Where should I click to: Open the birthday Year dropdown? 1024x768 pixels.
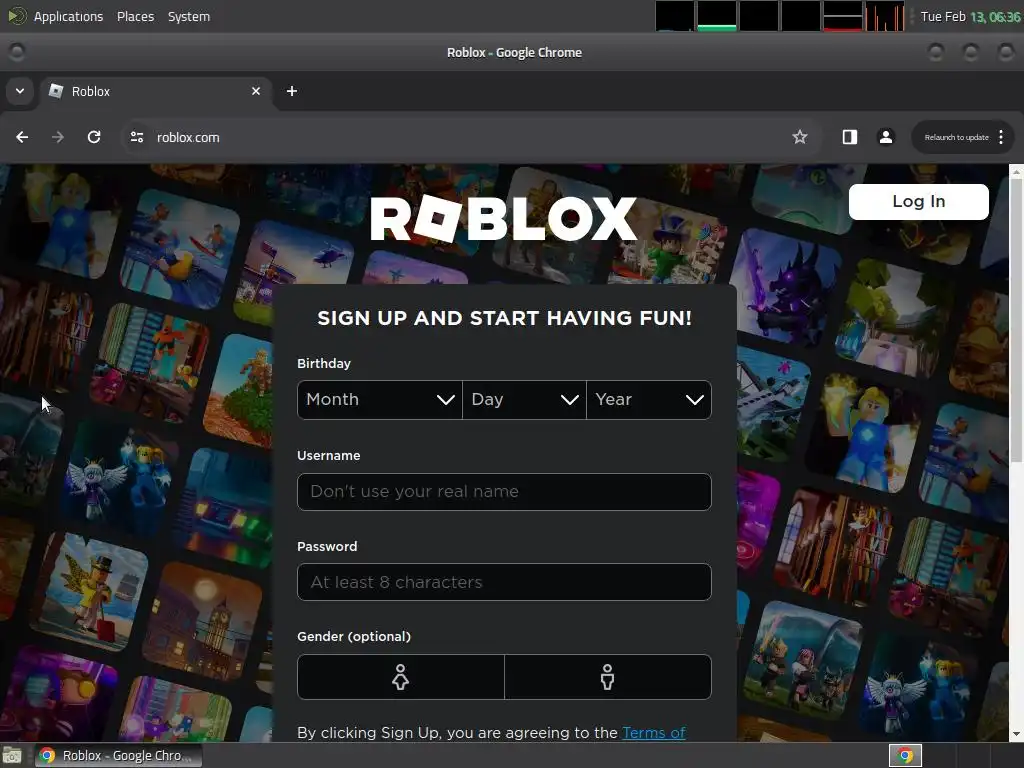(649, 400)
